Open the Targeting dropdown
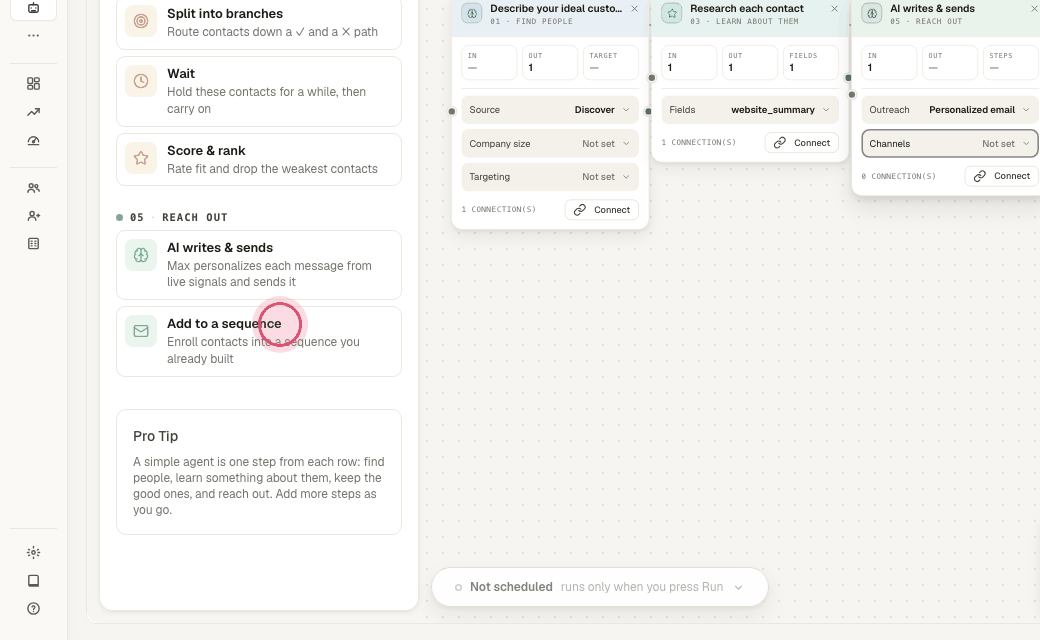Screen dimensions: 1040x640 click(550, 177)
